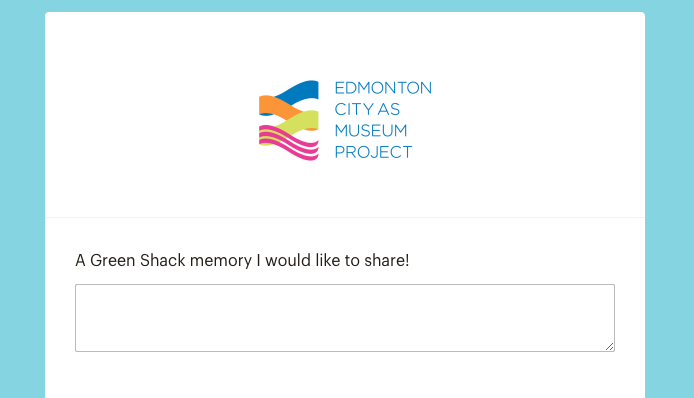Click the lime green ribbon in the logo
This screenshot has width=694, height=398.
pyautogui.click(x=299, y=123)
